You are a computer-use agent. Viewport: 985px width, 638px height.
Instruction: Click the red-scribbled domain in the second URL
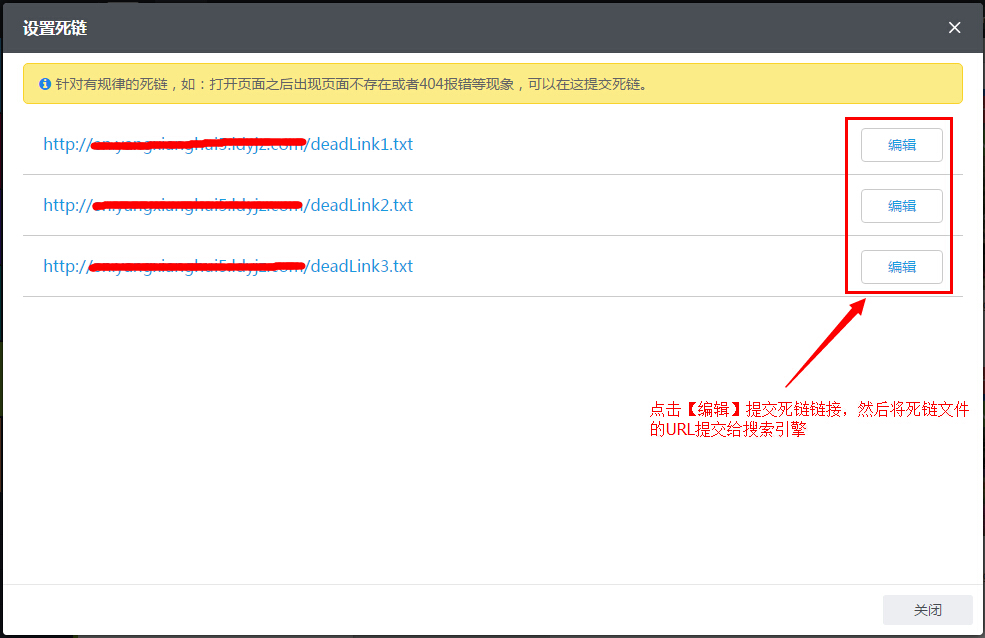coord(198,205)
